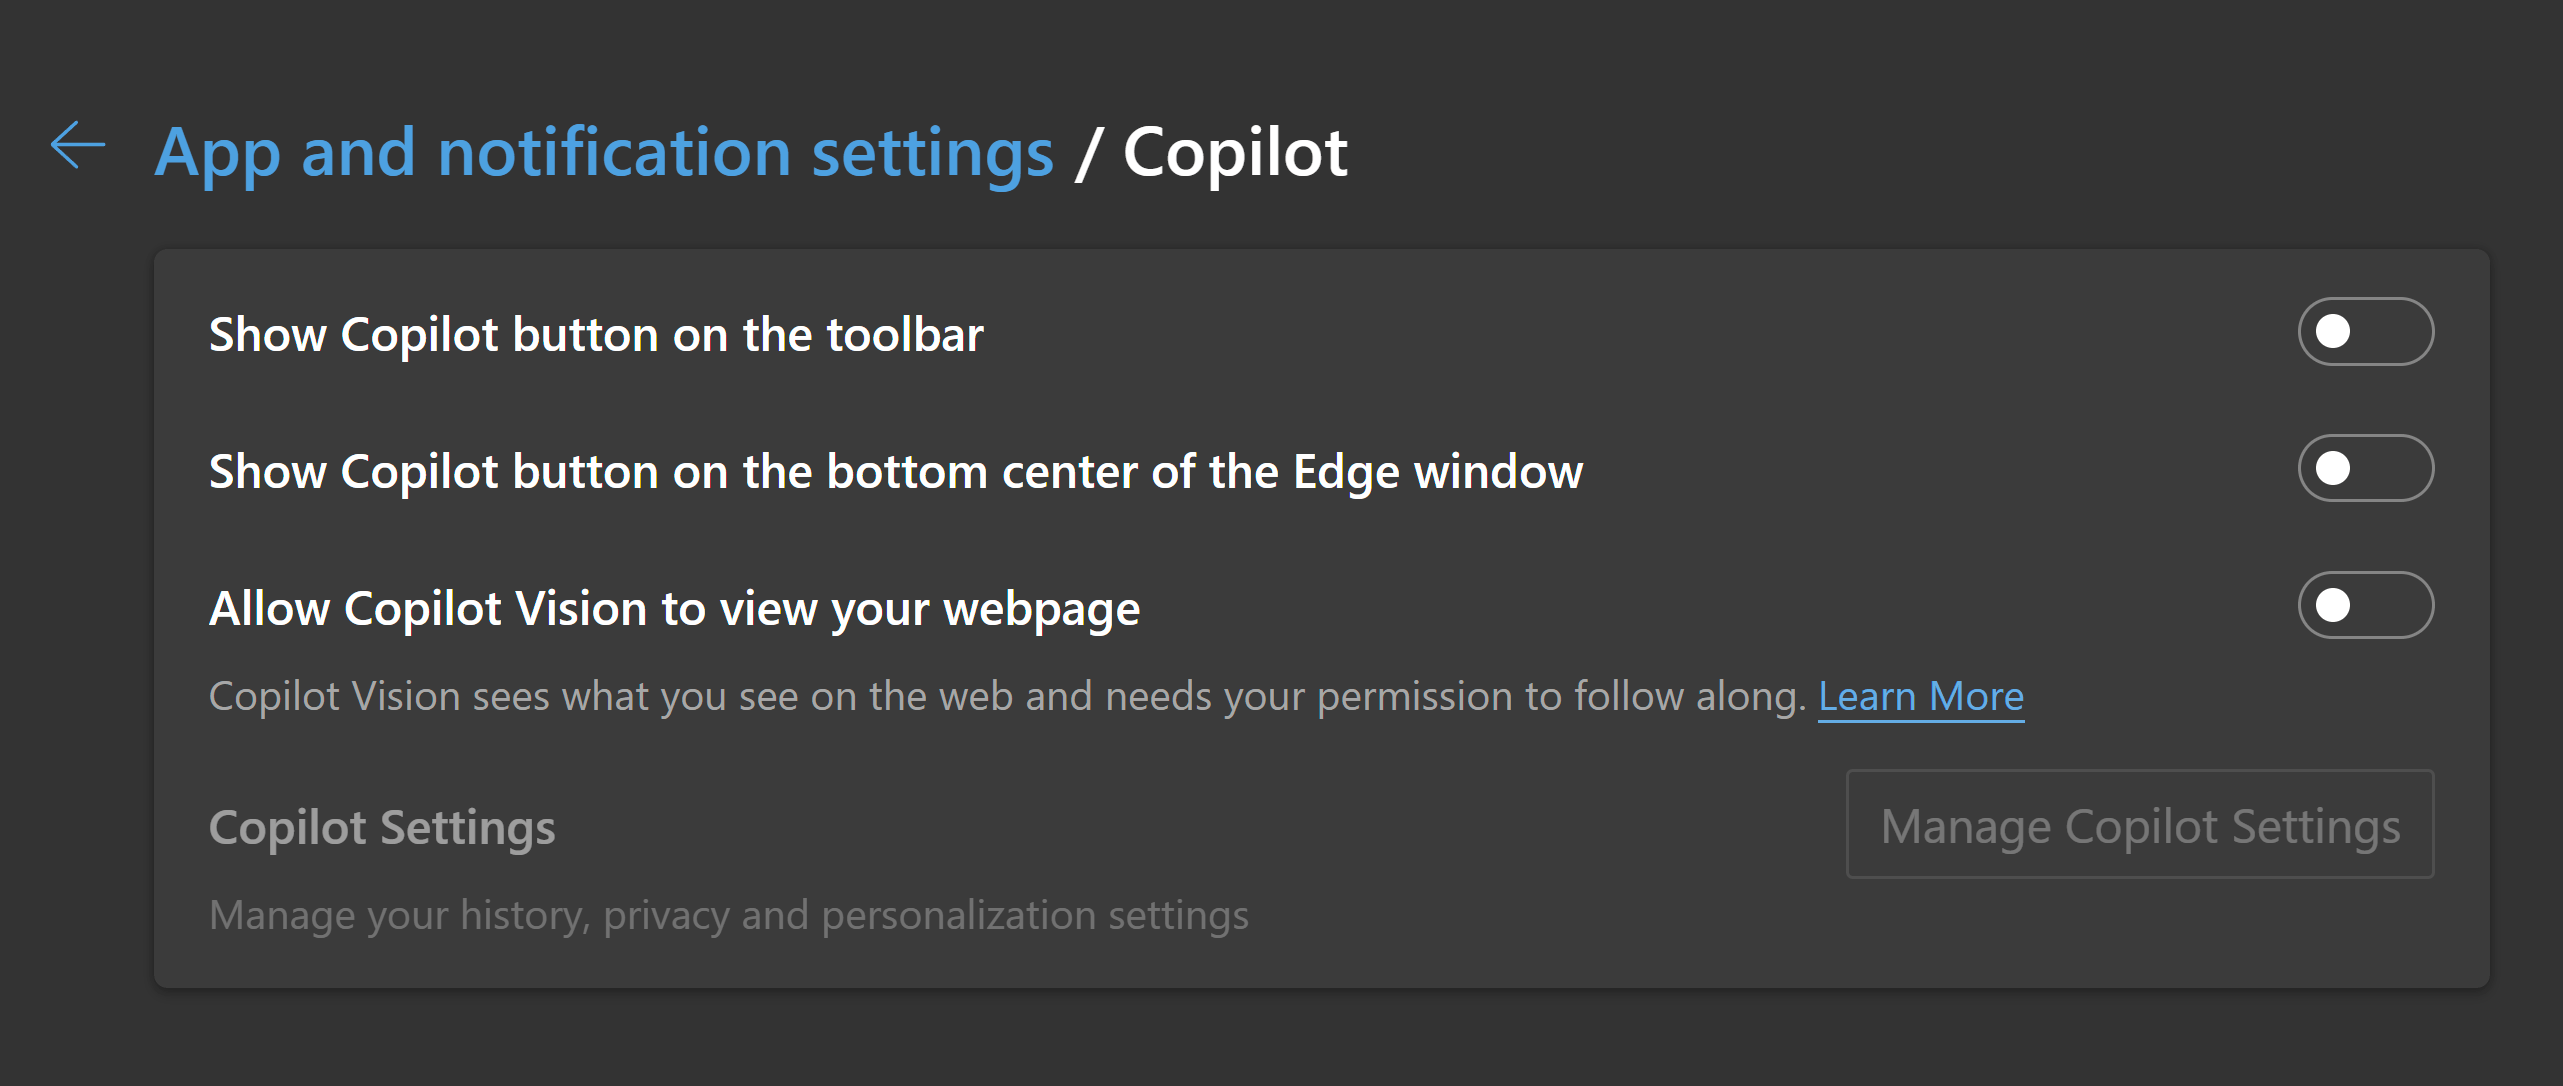Turn on Allow Copilot Vision switch
Image resolution: width=2563 pixels, height=1086 pixels.
tap(2365, 605)
